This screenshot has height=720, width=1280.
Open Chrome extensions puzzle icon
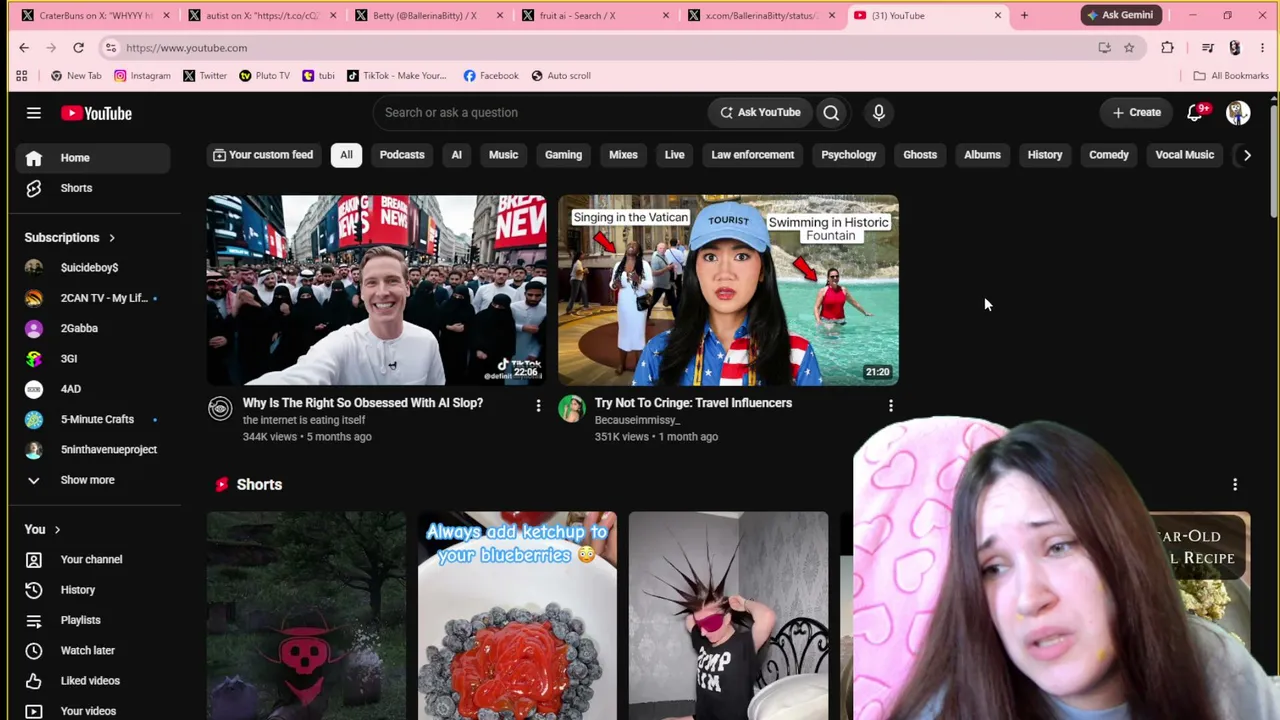pyautogui.click(x=1167, y=48)
